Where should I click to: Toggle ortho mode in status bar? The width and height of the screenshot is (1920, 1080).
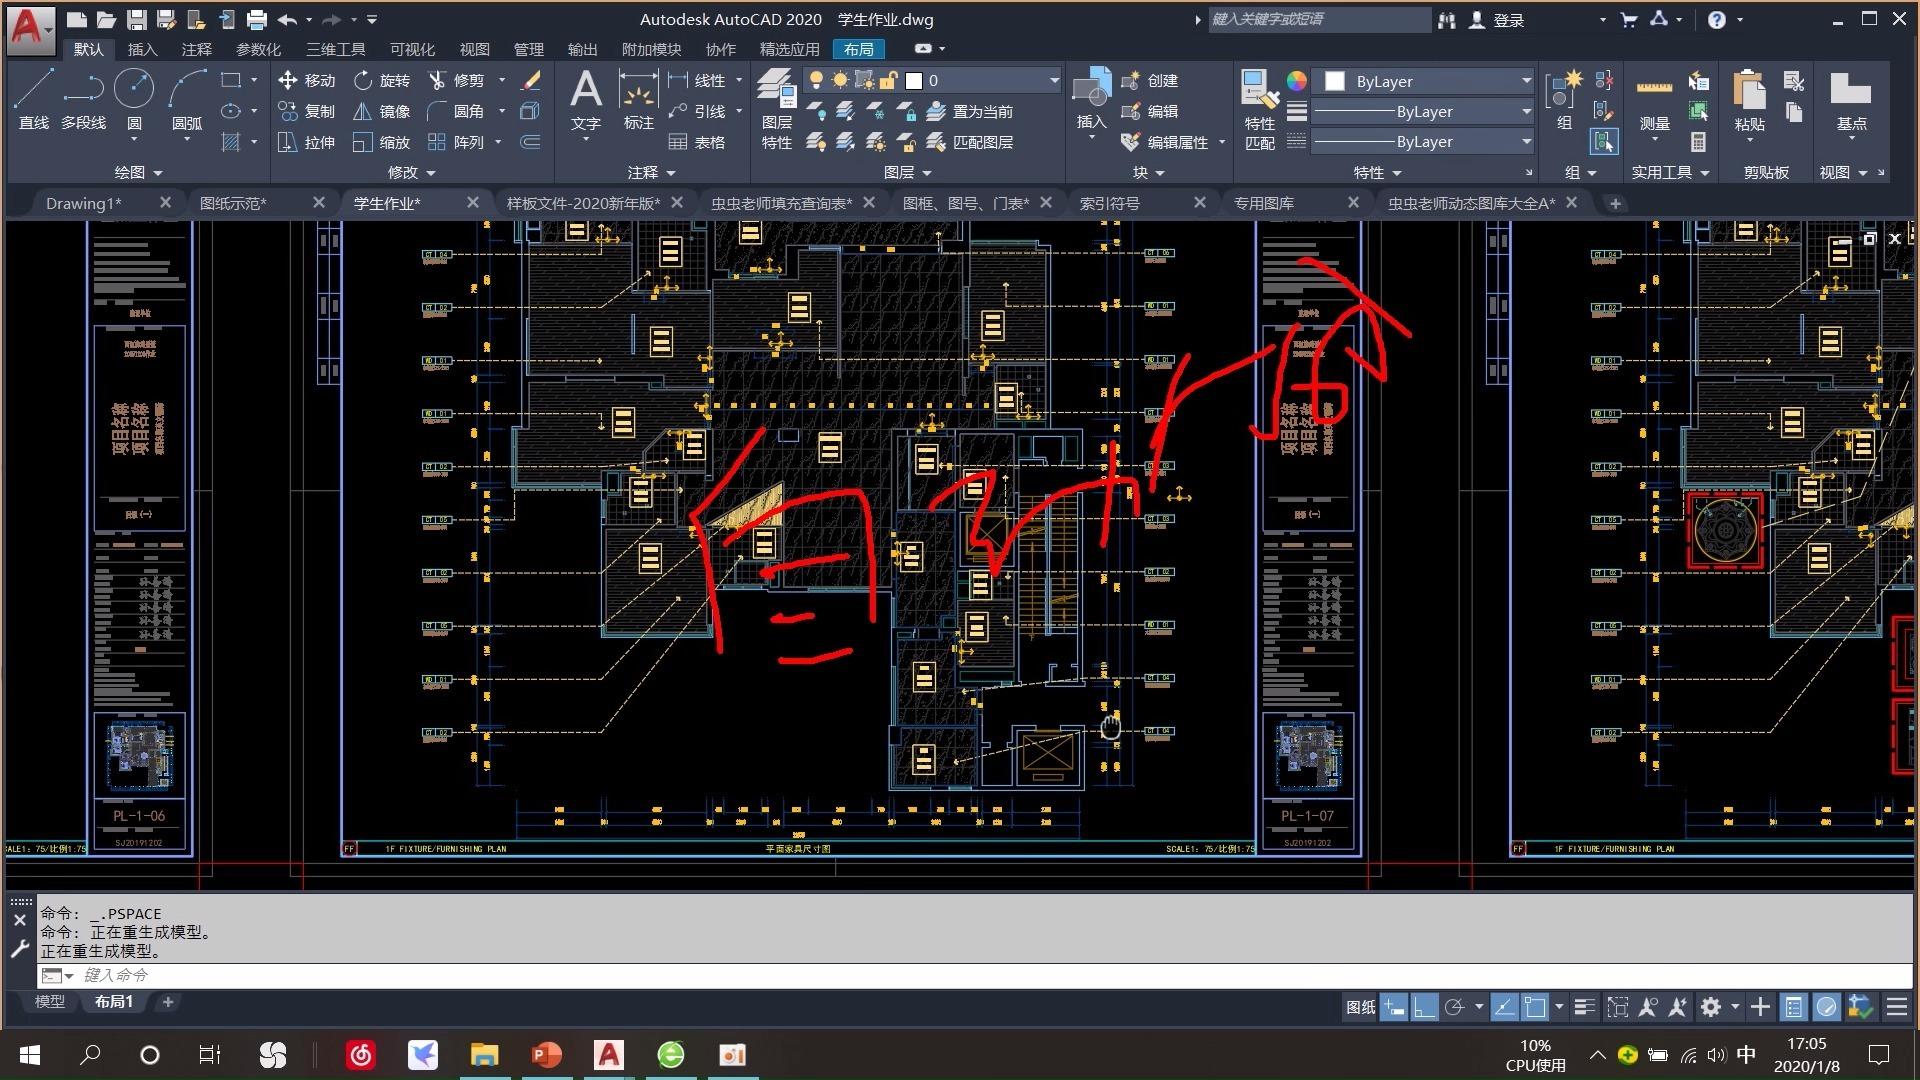coord(1424,1007)
